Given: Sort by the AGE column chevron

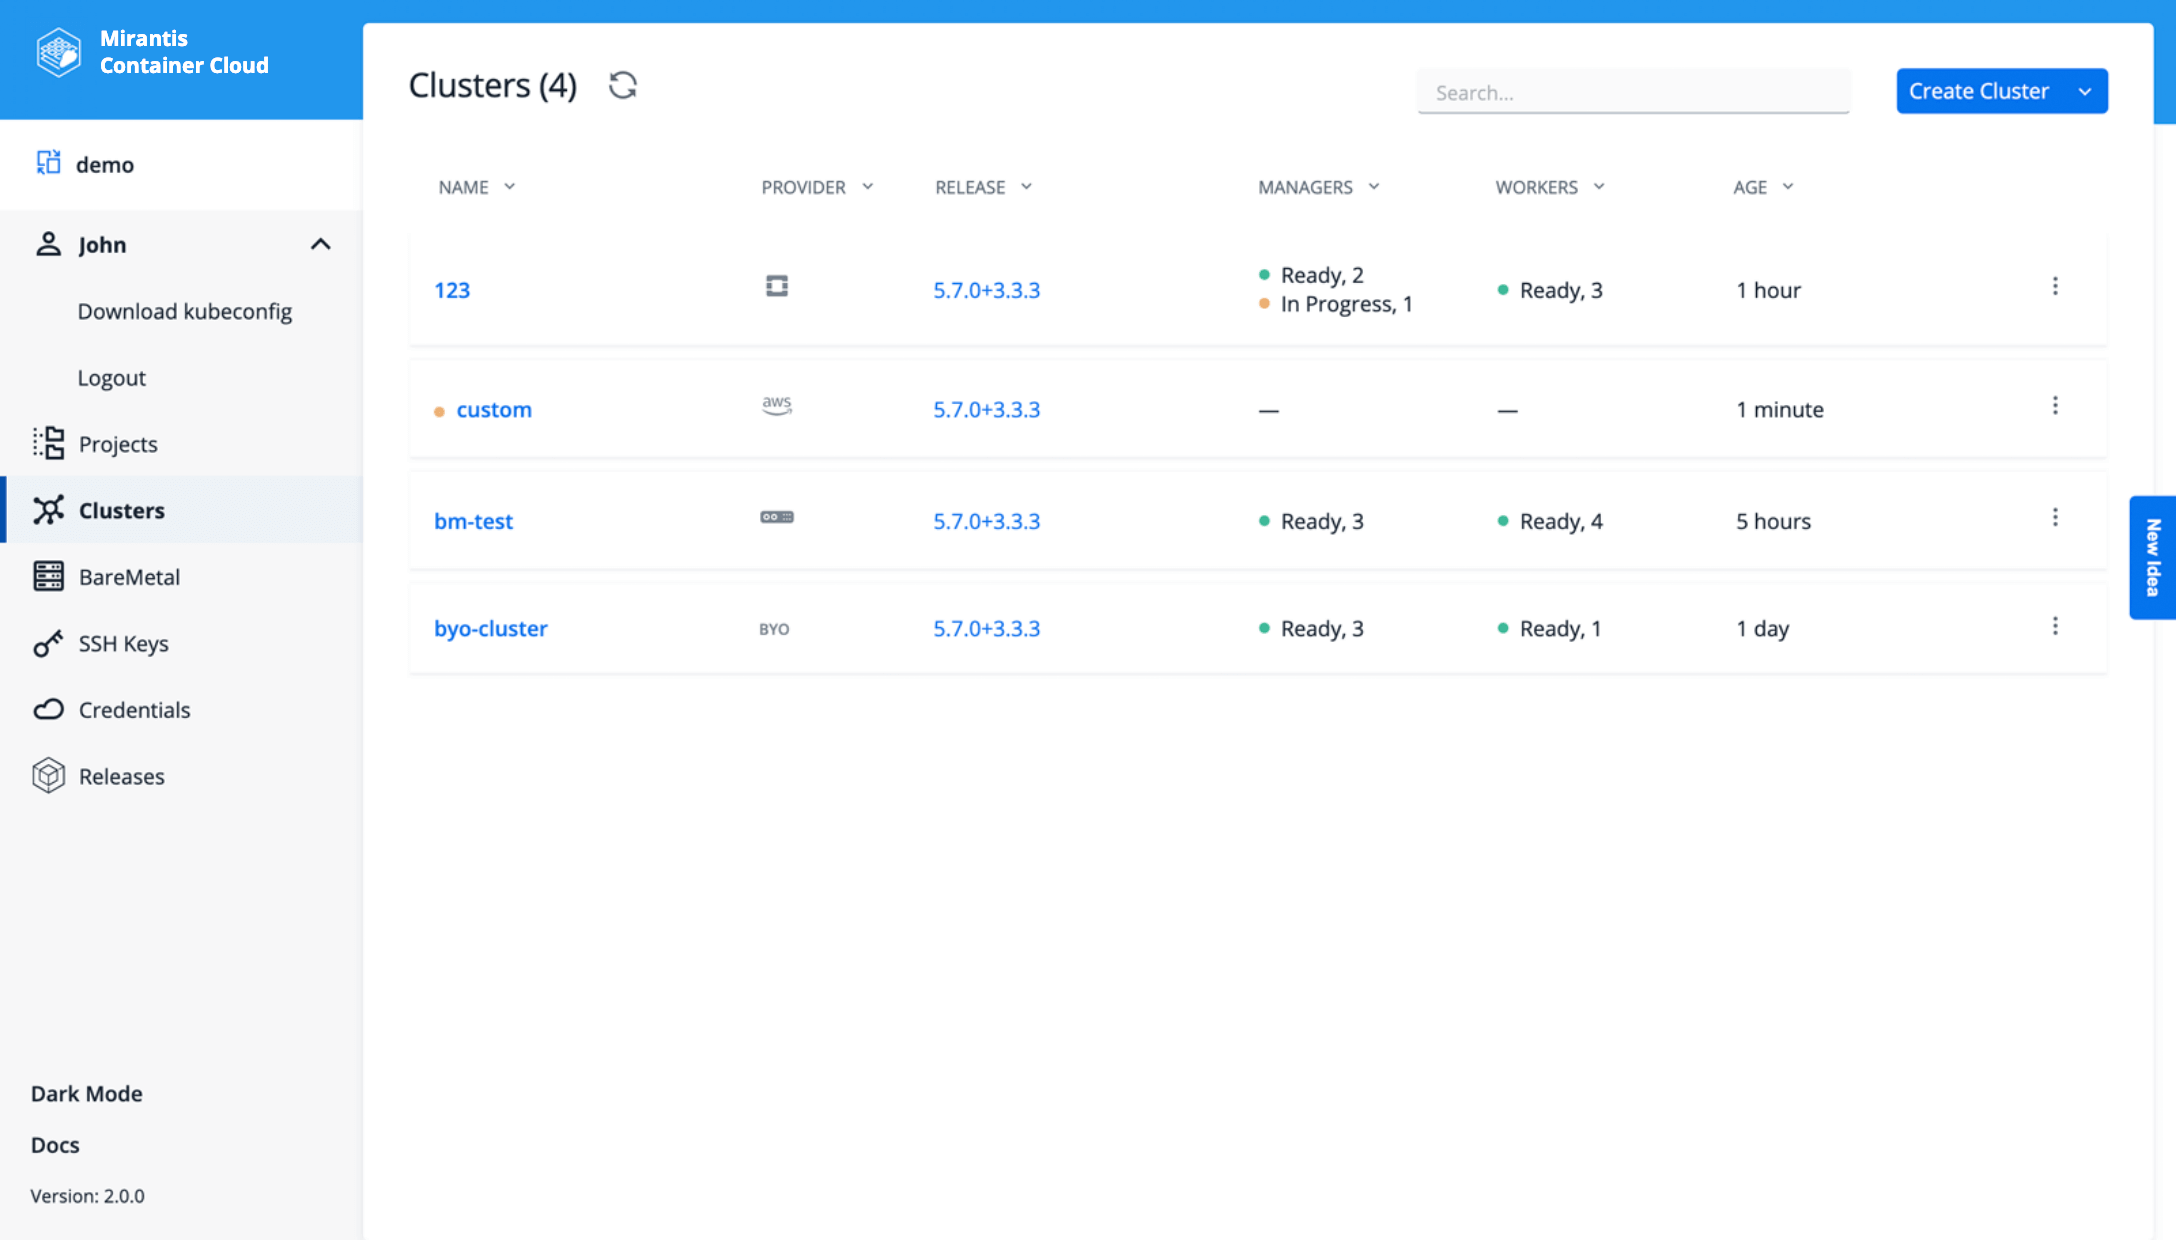Looking at the screenshot, I should [1788, 187].
